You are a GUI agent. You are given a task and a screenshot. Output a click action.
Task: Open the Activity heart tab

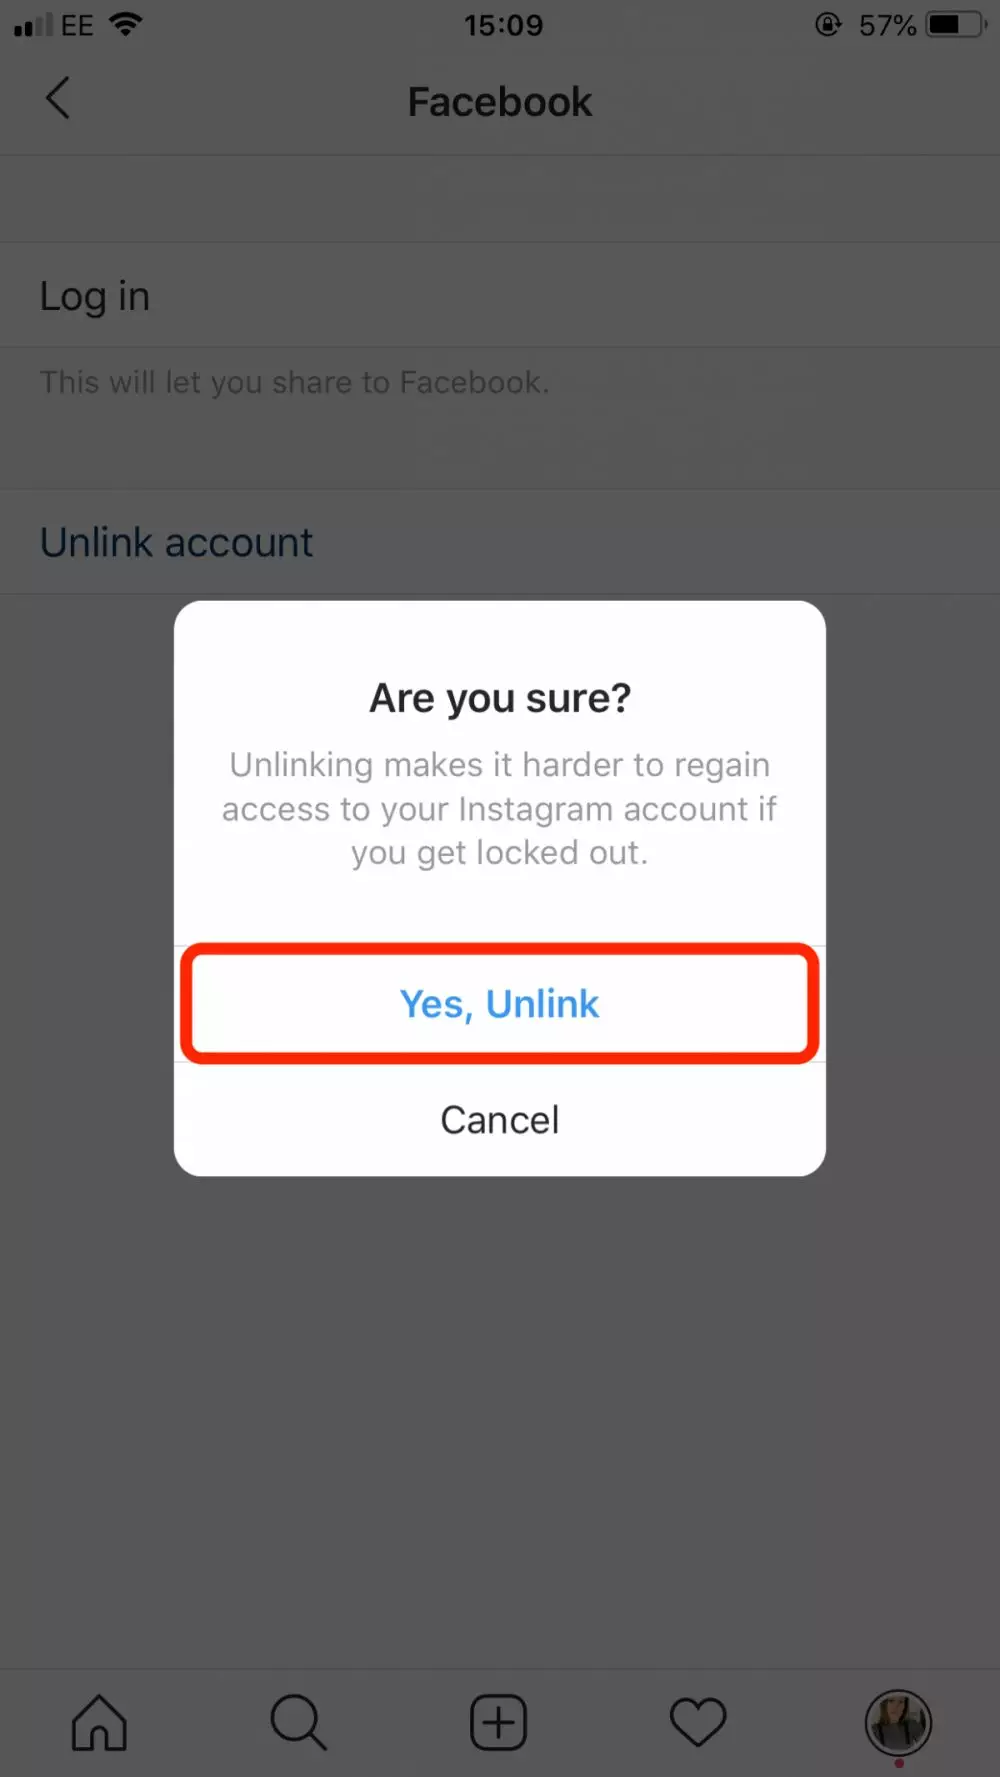[698, 1722]
